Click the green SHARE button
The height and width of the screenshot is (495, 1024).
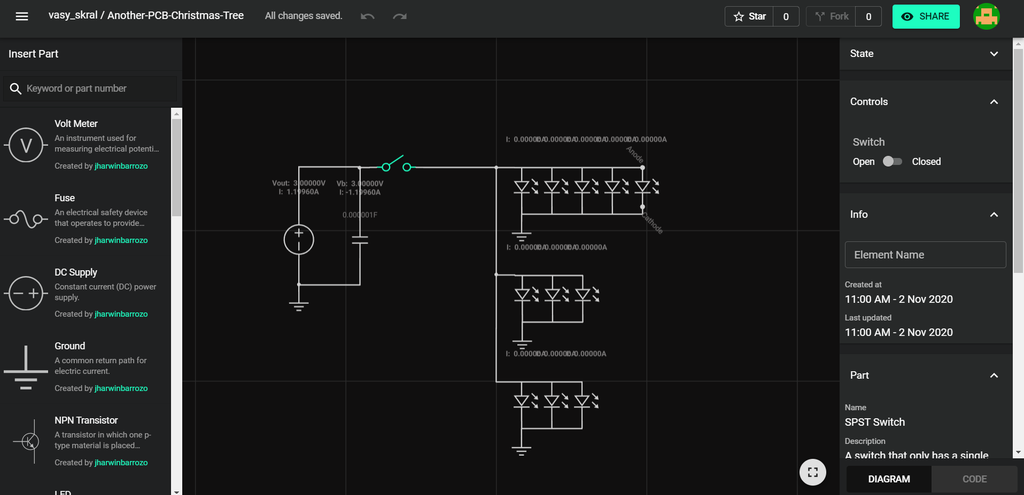[x=926, y=17]
